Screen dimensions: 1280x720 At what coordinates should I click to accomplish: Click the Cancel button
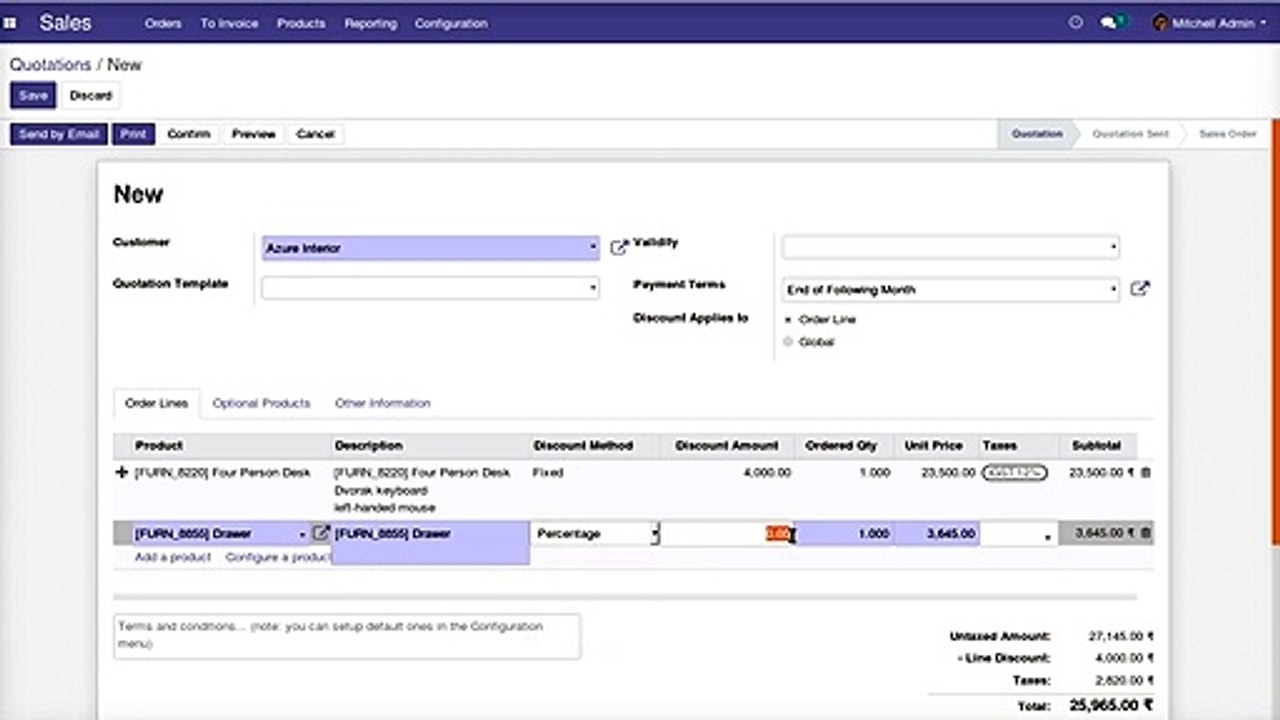315,134
